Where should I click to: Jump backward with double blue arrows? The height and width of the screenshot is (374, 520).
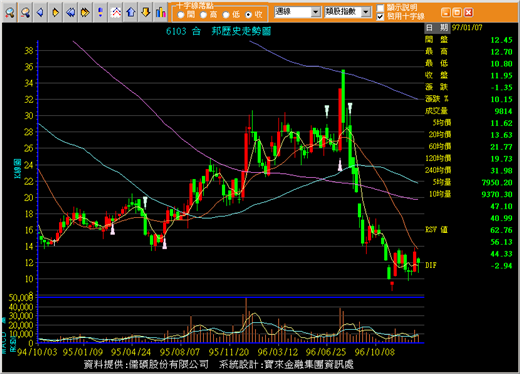pos(70,13)
